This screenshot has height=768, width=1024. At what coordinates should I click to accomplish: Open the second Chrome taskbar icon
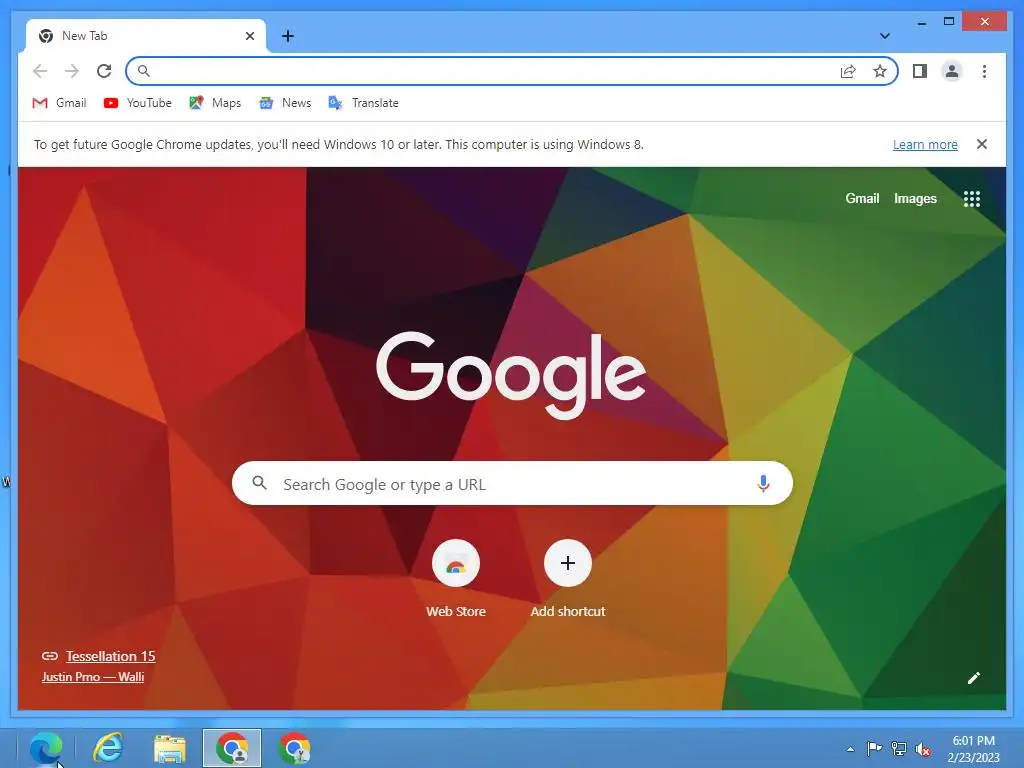[295, 748]
